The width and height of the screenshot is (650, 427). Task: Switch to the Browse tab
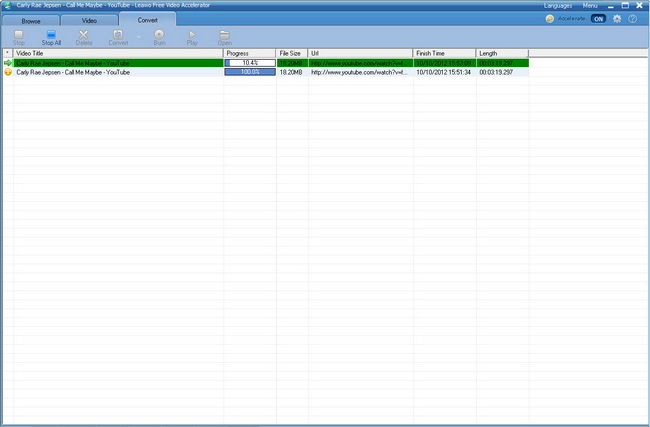tap(31, 21)
